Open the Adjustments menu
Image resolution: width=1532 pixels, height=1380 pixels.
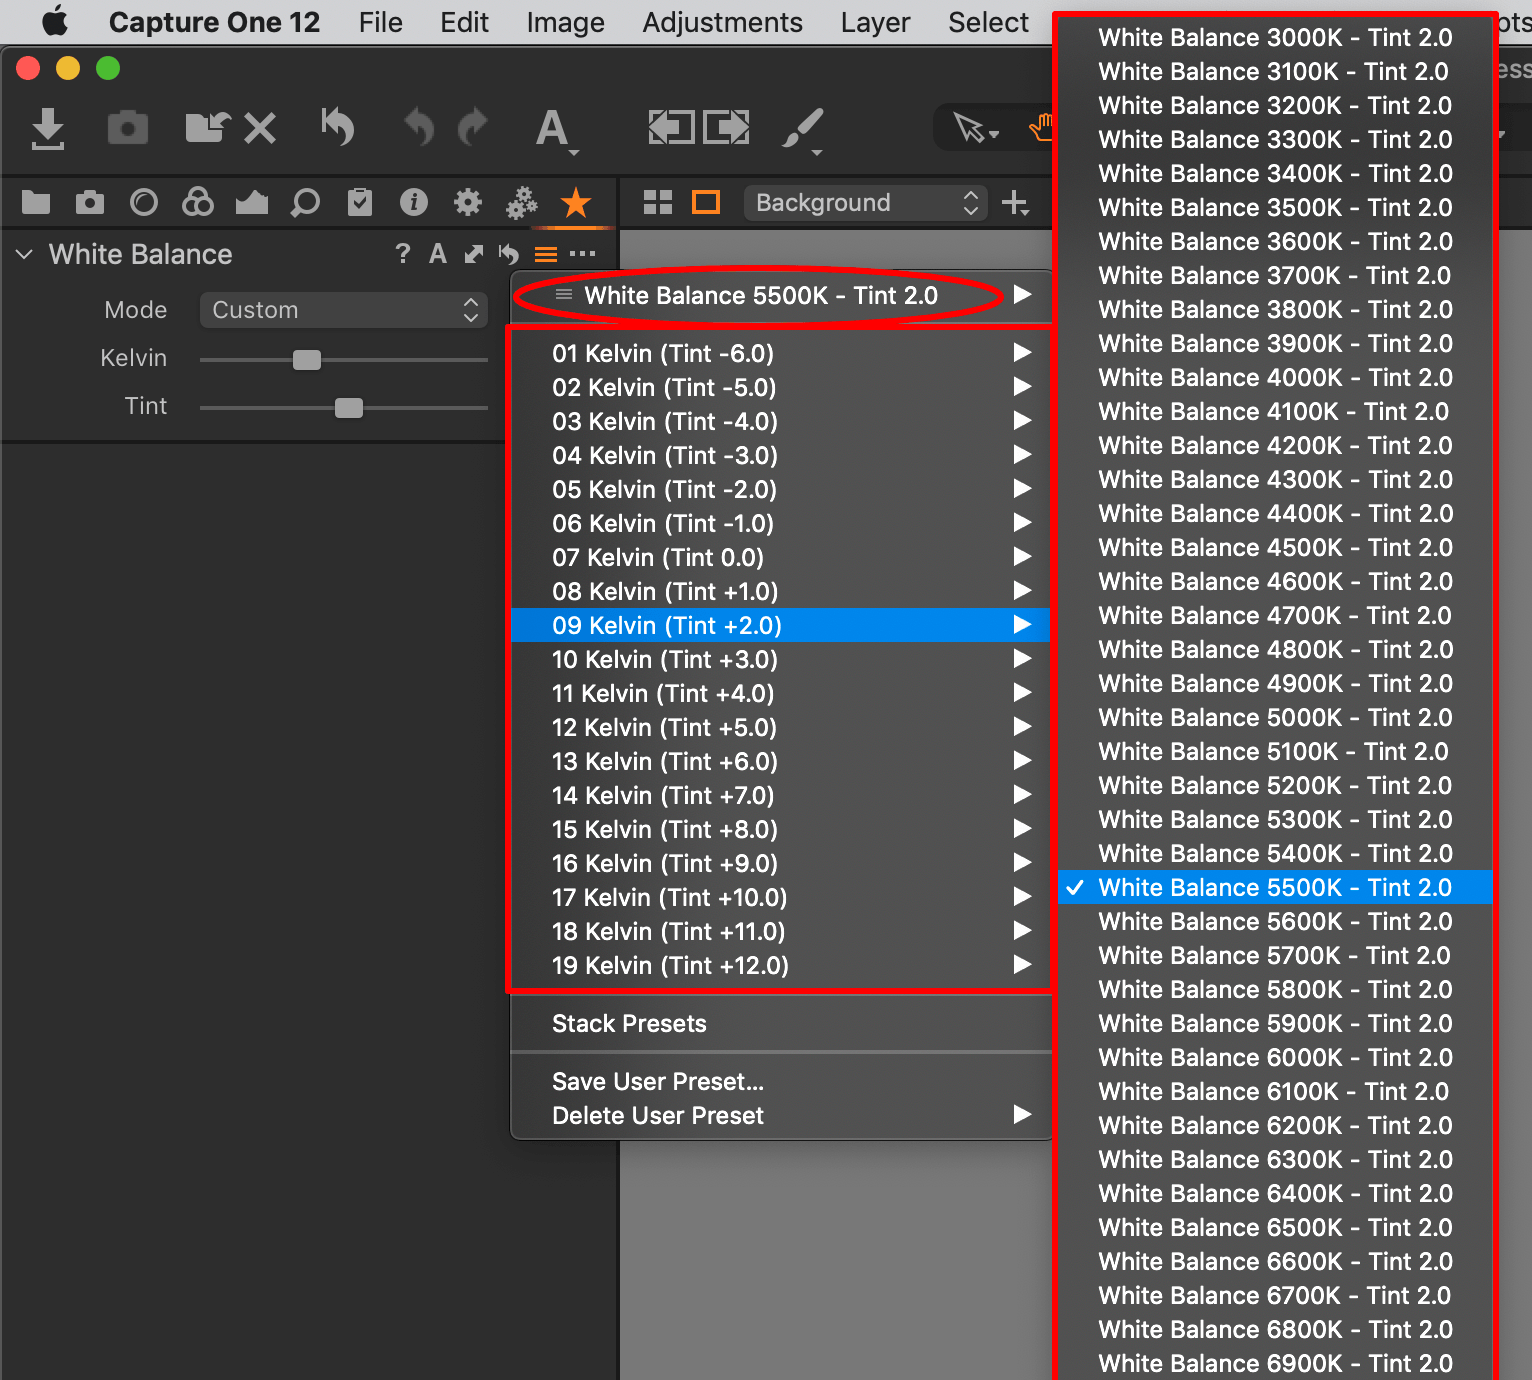722,22
